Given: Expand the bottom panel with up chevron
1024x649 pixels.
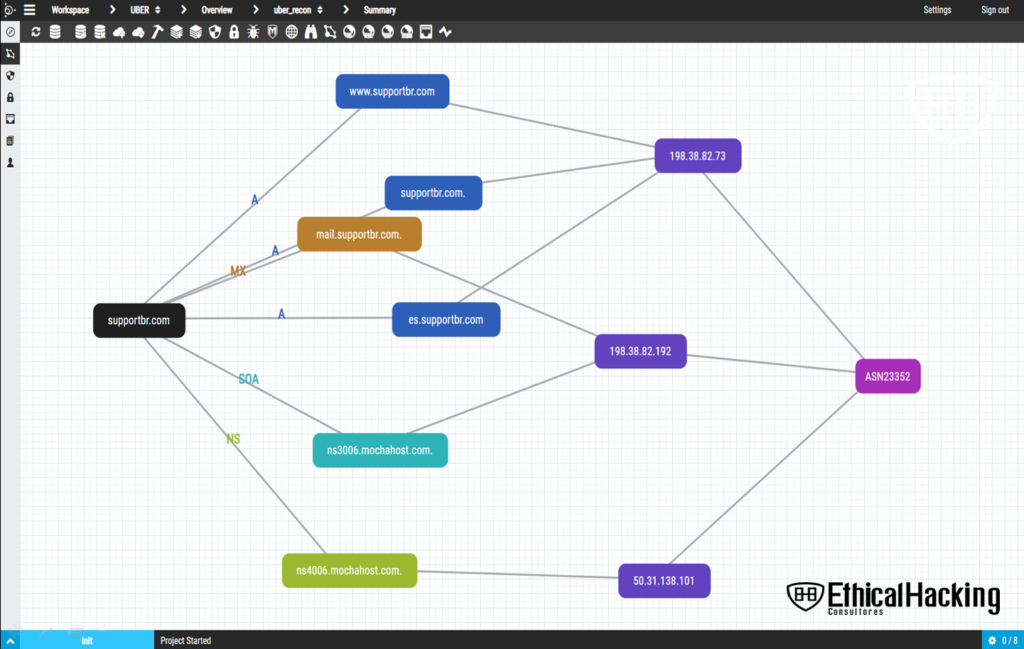Looking at the screenshot, I should pos(11,640).
